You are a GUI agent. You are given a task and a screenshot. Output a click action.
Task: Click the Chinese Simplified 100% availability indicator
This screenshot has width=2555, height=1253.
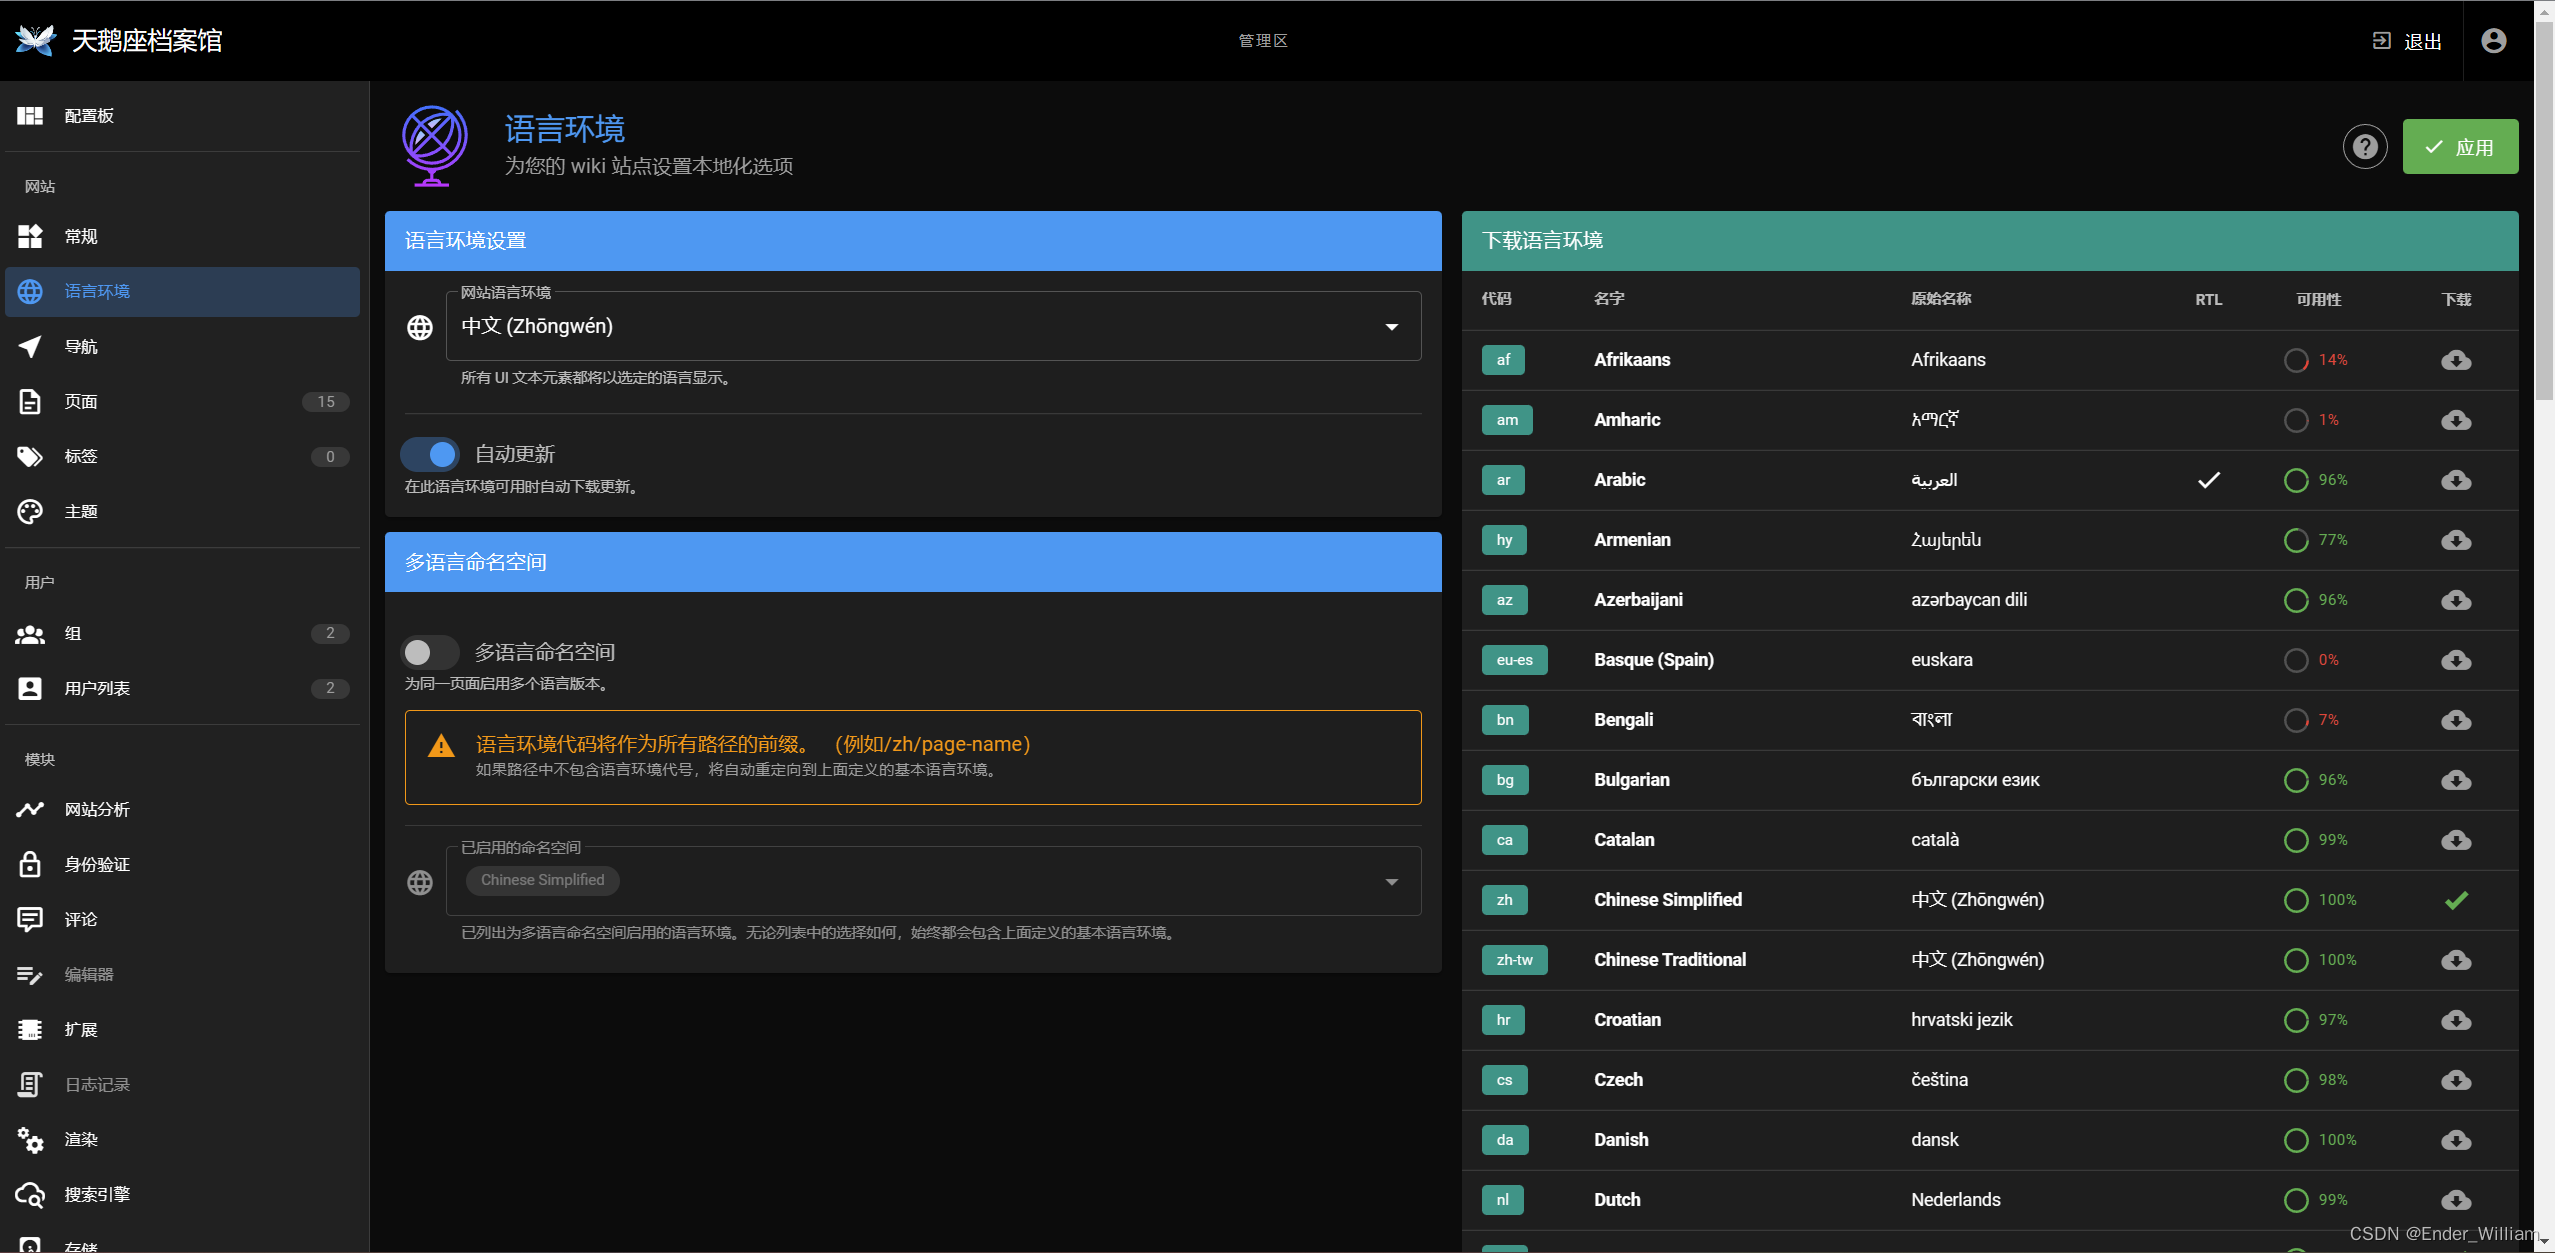(x=2320, y=900)
